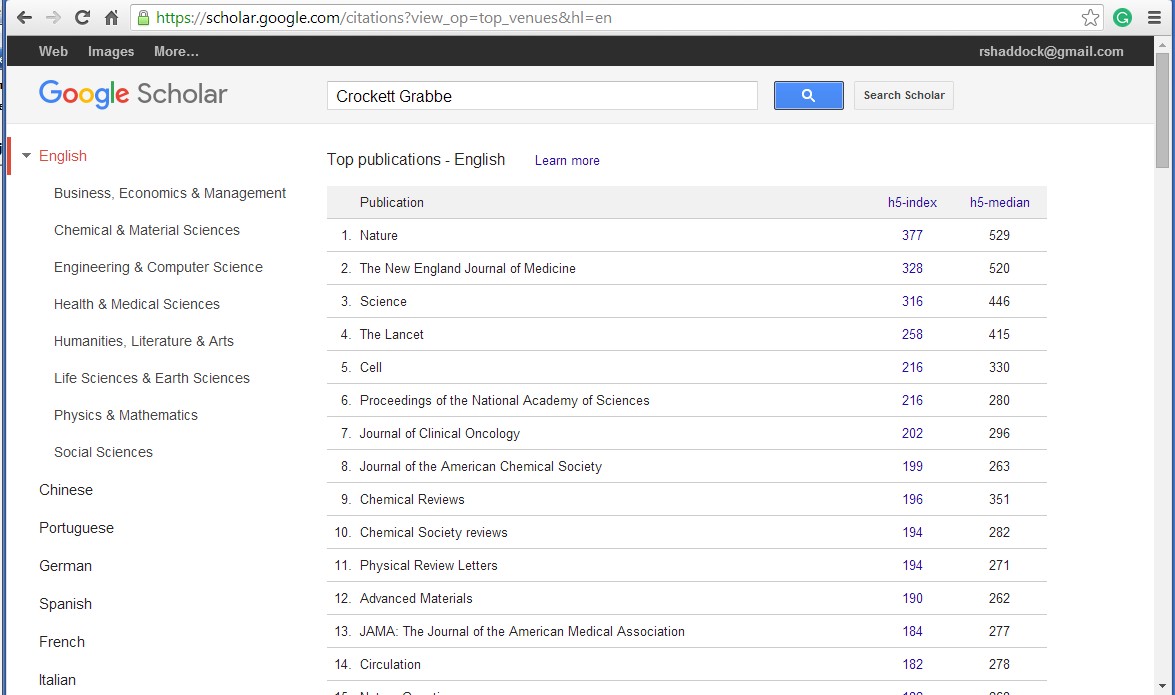Click the Physical Review Letters publication name
The height and width of the screenshot is (695, 1175).
(429, 565)
